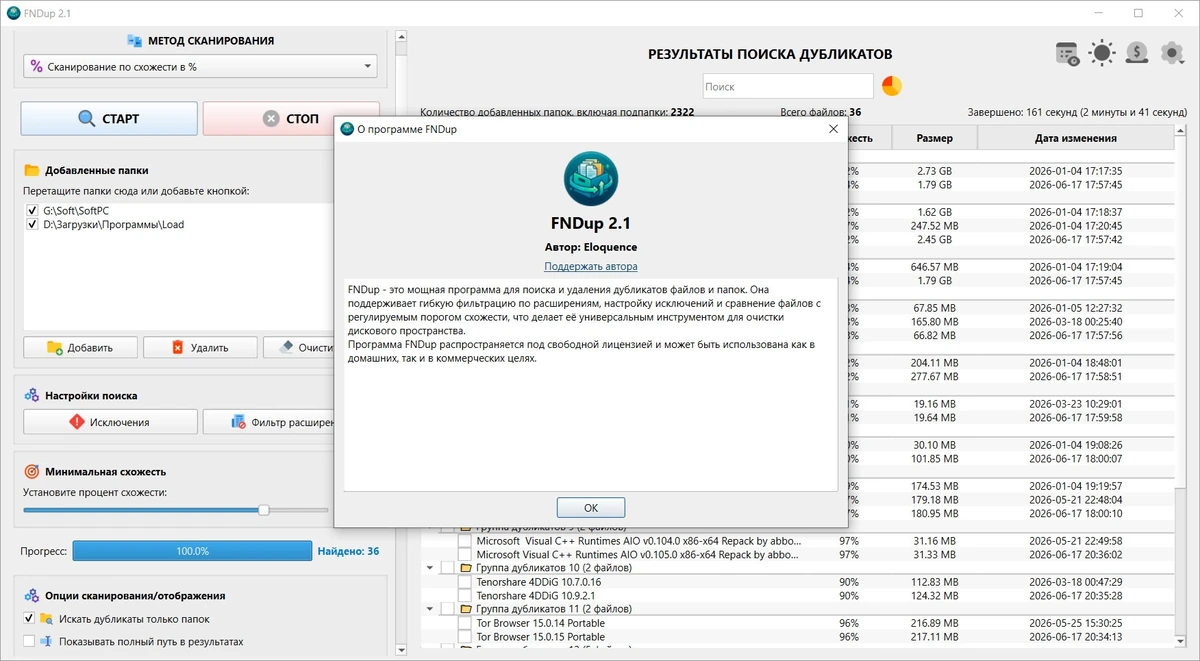The width and height of the screenshot is (1200, 661).
Task: Start scanning with the СТАРТ button
Action: click(x=109, y=119)
